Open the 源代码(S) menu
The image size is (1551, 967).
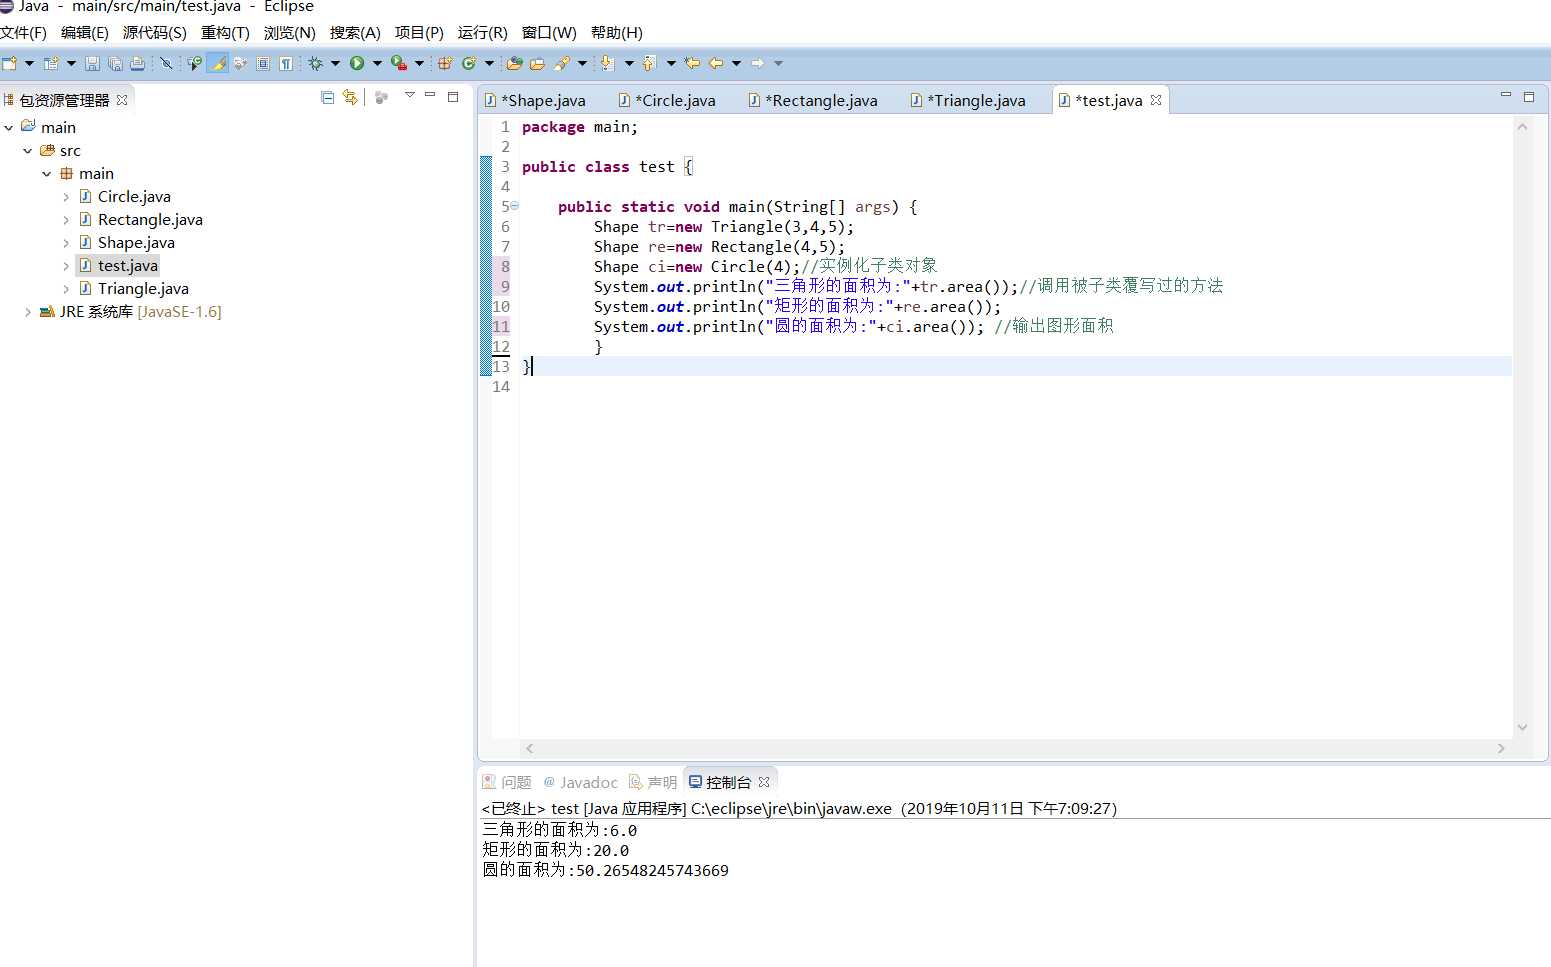pyautogui.click(x=155, y=32)
